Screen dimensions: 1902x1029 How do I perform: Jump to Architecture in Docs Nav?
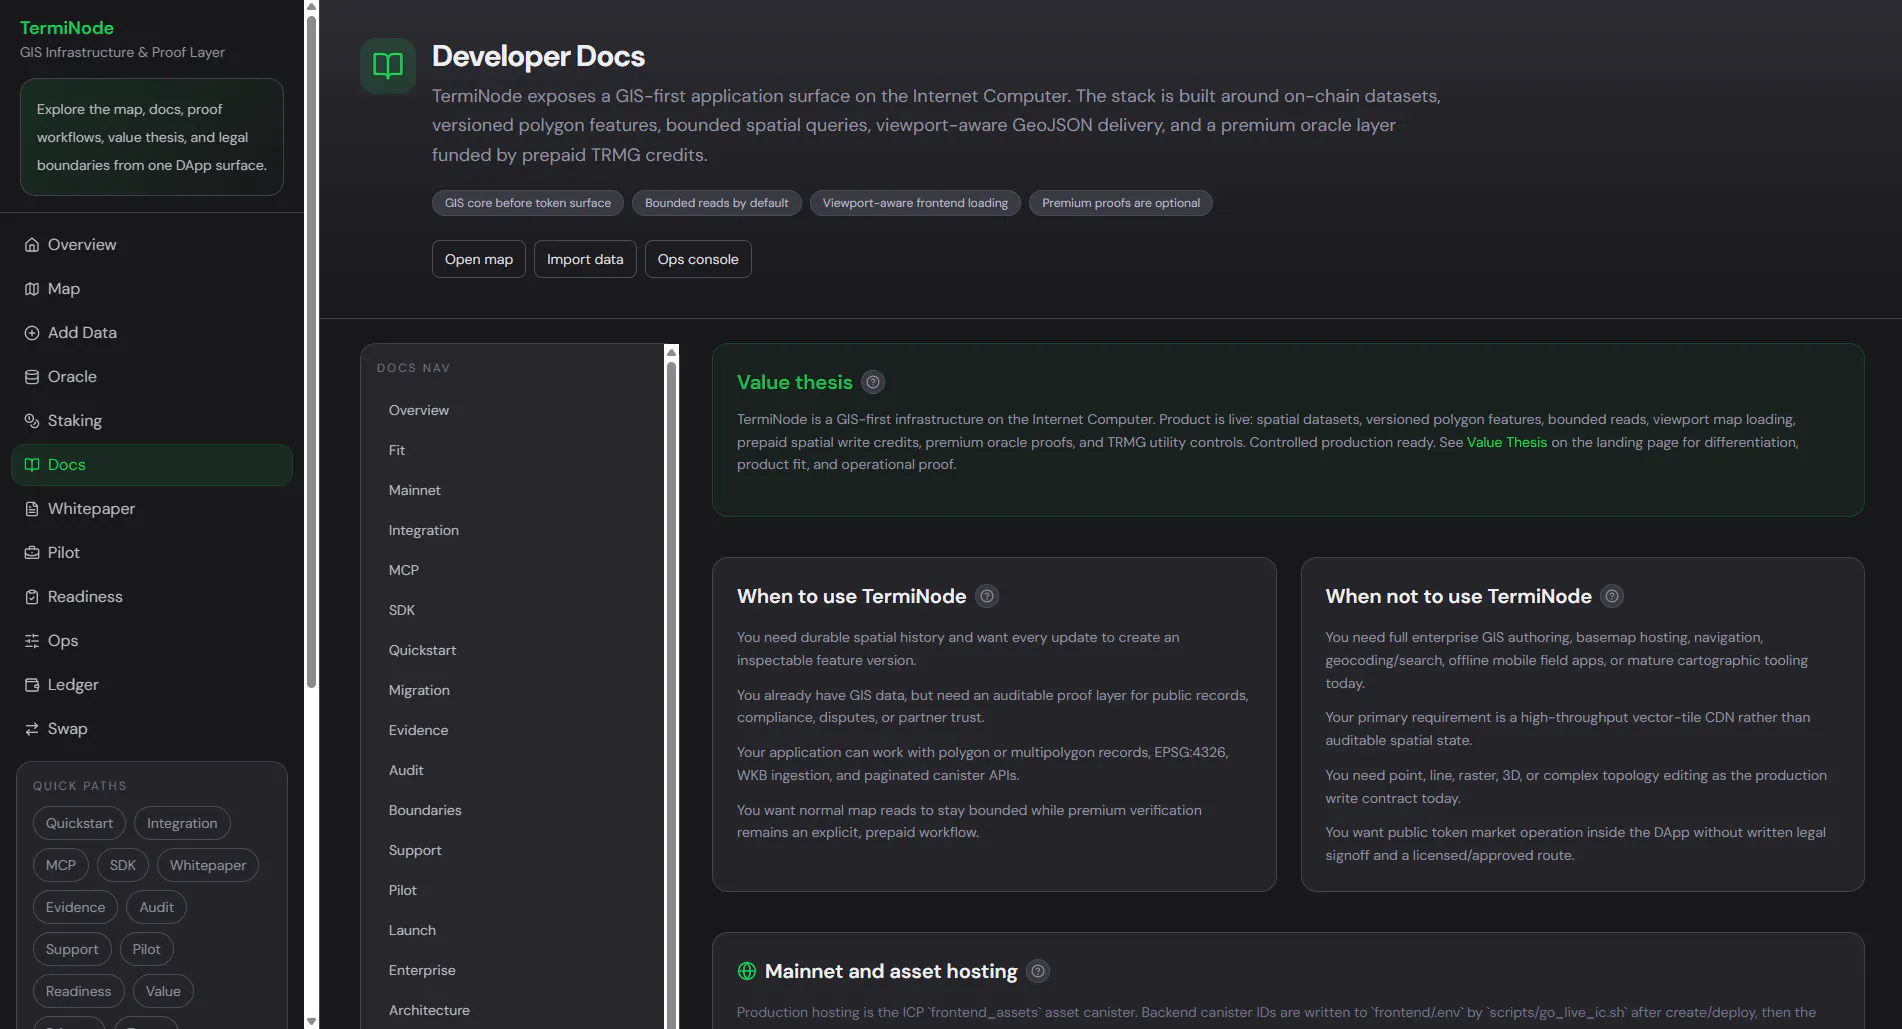click(512, 1010)
